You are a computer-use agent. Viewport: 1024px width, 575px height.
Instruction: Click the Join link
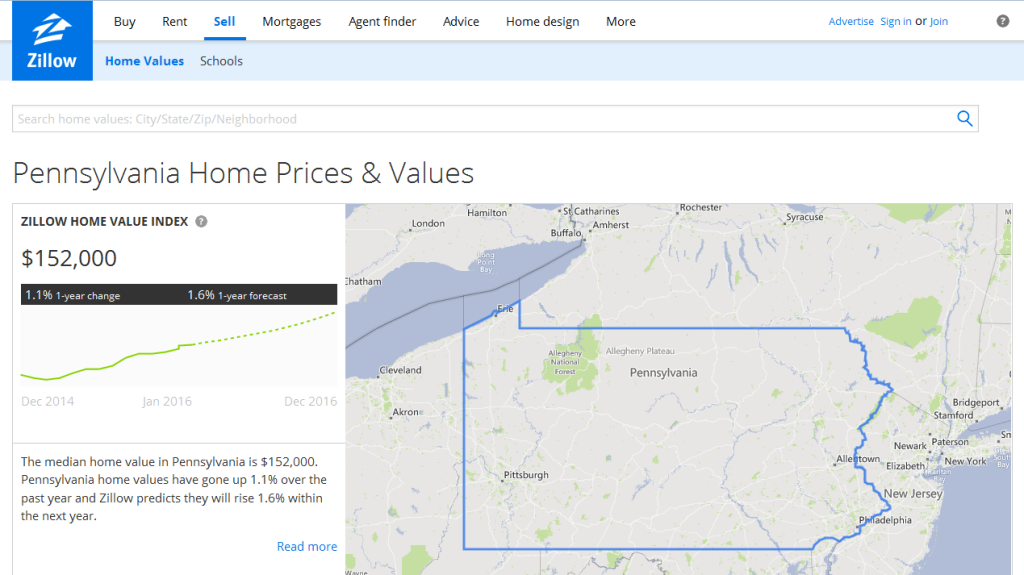[x=938, y=22]
